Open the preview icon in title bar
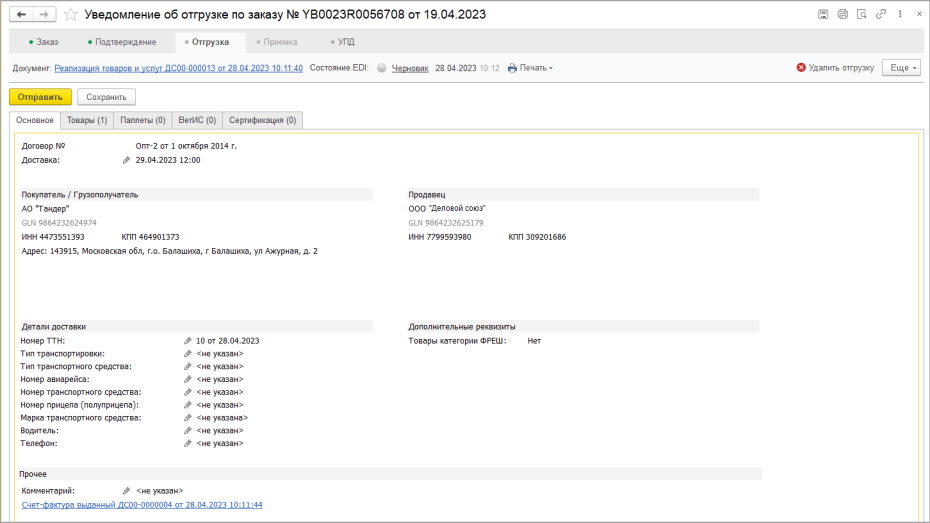 click(862, 14)
